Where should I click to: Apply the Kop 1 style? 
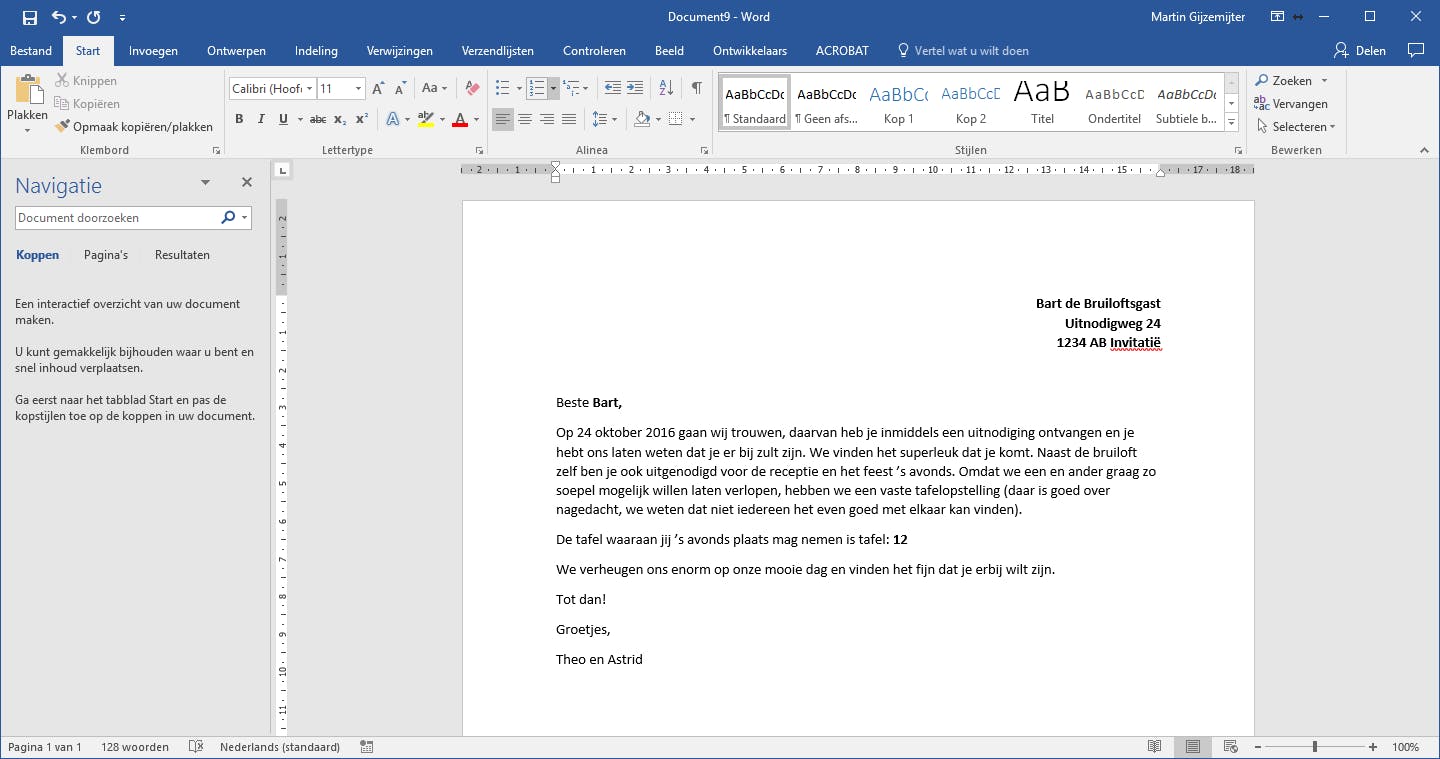point(898,102)
